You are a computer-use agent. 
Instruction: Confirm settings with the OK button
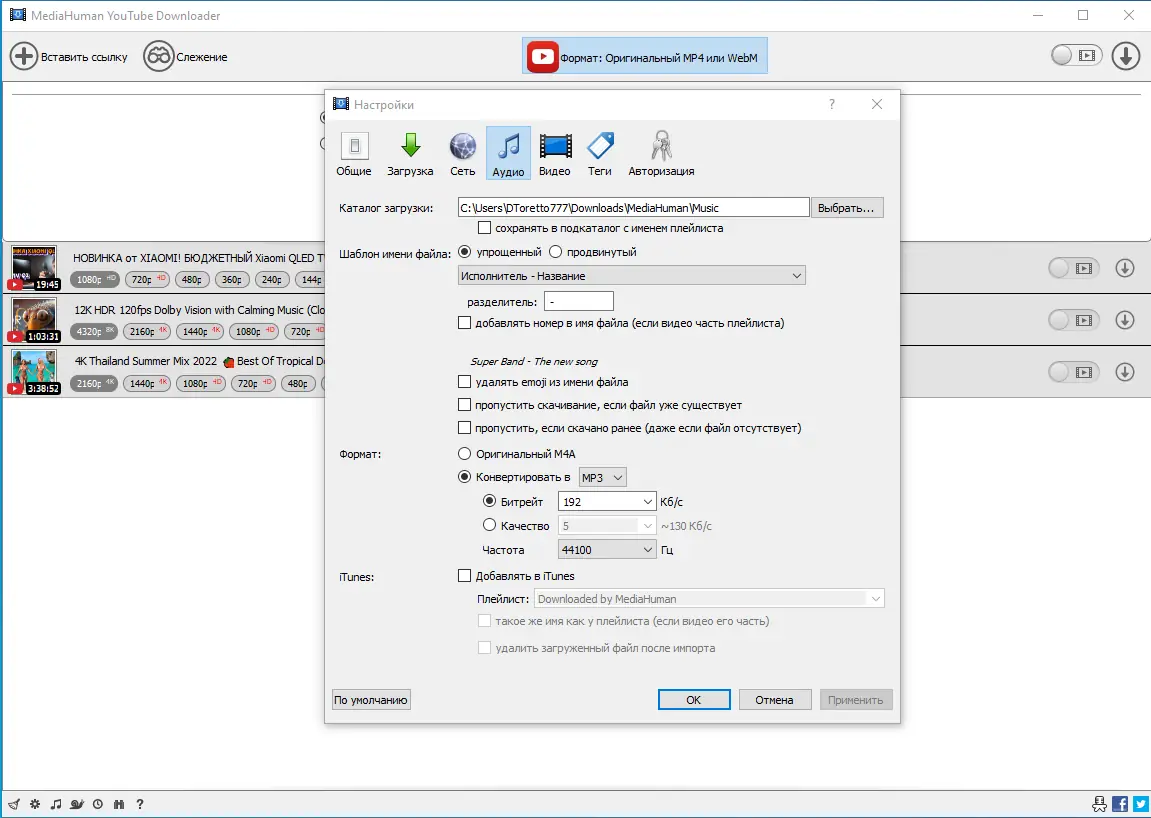[x=694, y=700]
